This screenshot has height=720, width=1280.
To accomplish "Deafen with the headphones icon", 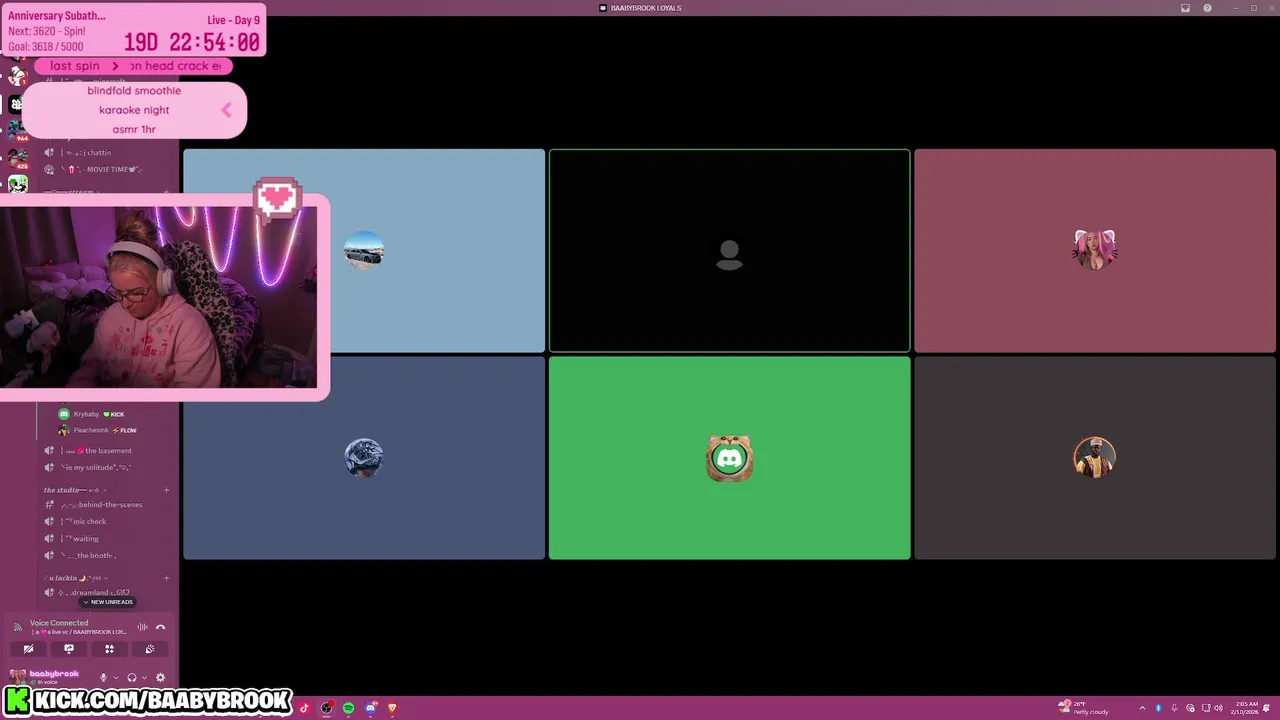I will 131,677.
